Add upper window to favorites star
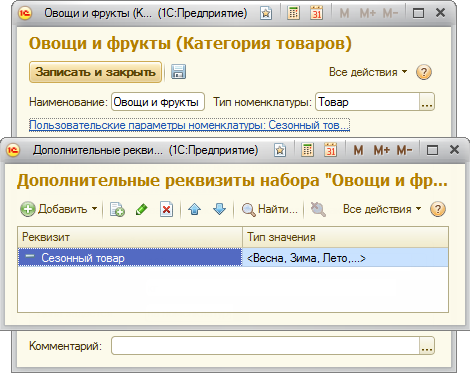 [266, 13]
